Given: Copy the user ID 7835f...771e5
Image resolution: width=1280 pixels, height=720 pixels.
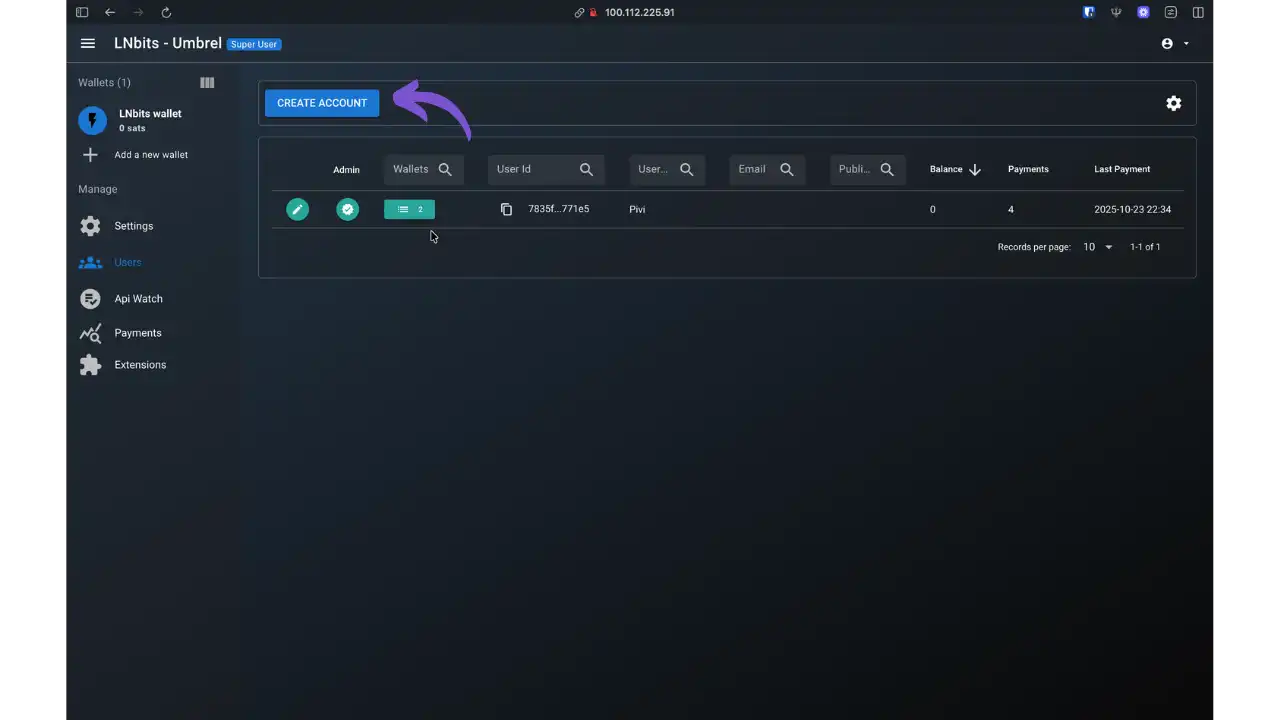Looking at the screenshot, I should coord(506,209).
